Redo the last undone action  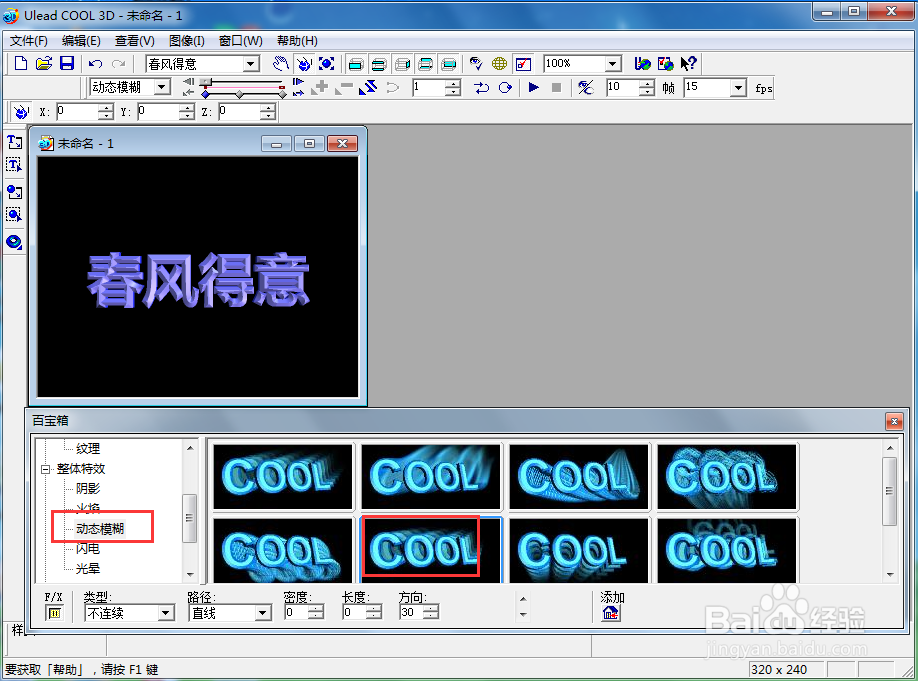click(x=119, y=63)
